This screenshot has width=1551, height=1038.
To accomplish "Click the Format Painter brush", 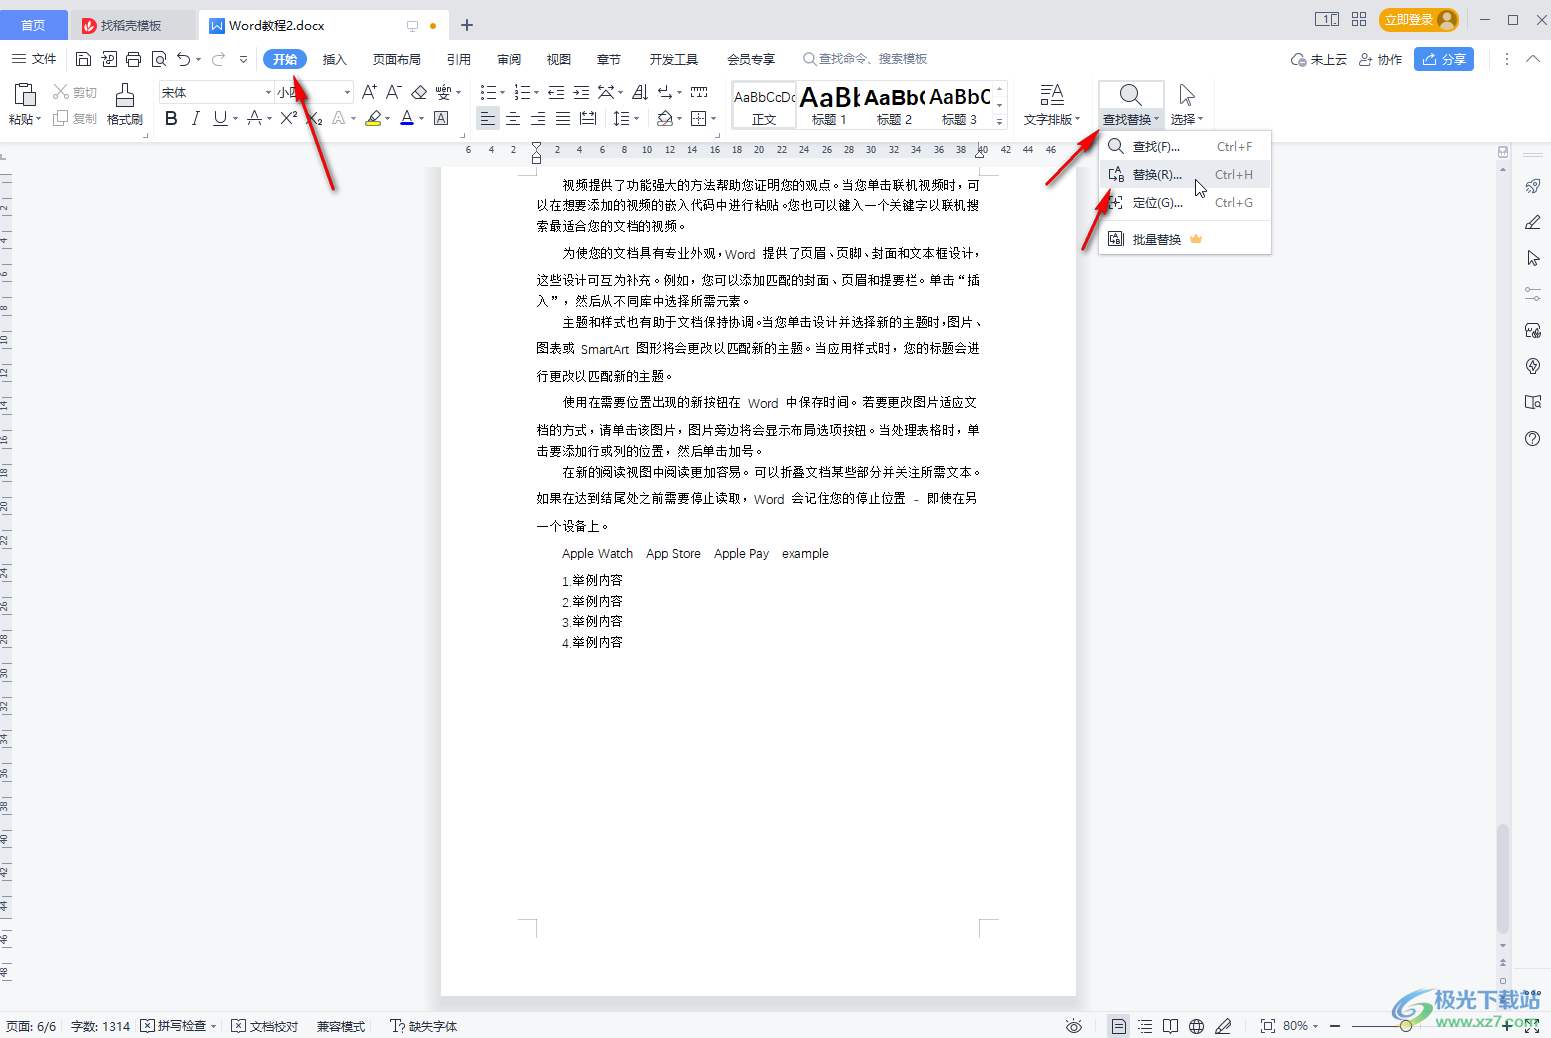I will click(125, 103).
